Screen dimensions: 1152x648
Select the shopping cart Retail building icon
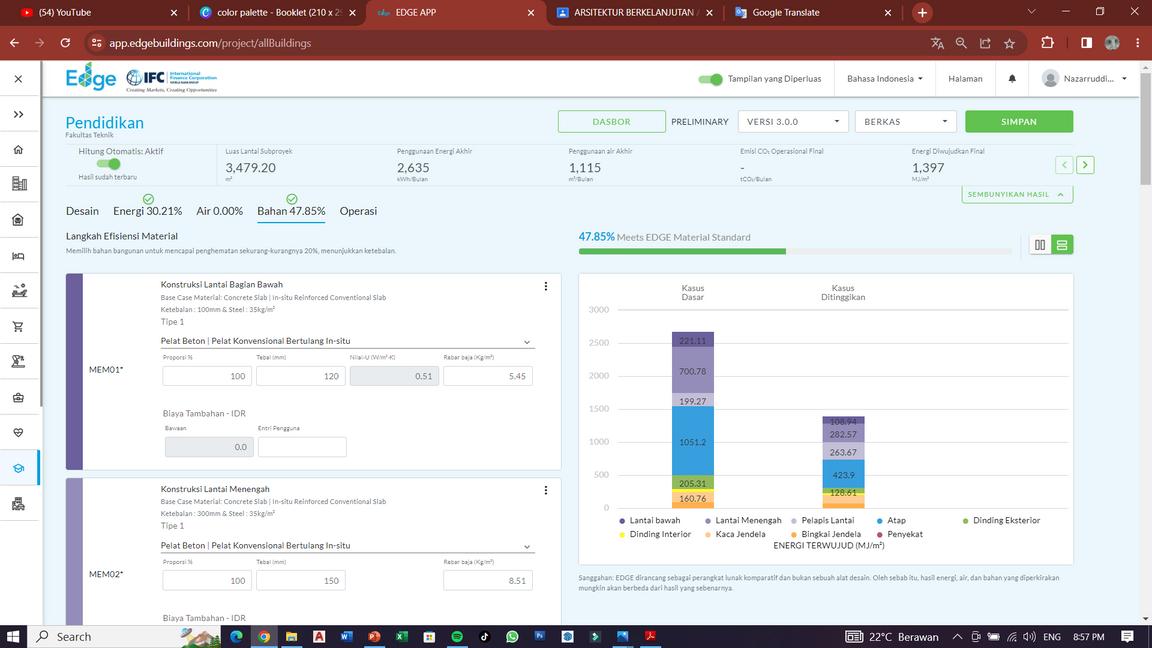18,327
